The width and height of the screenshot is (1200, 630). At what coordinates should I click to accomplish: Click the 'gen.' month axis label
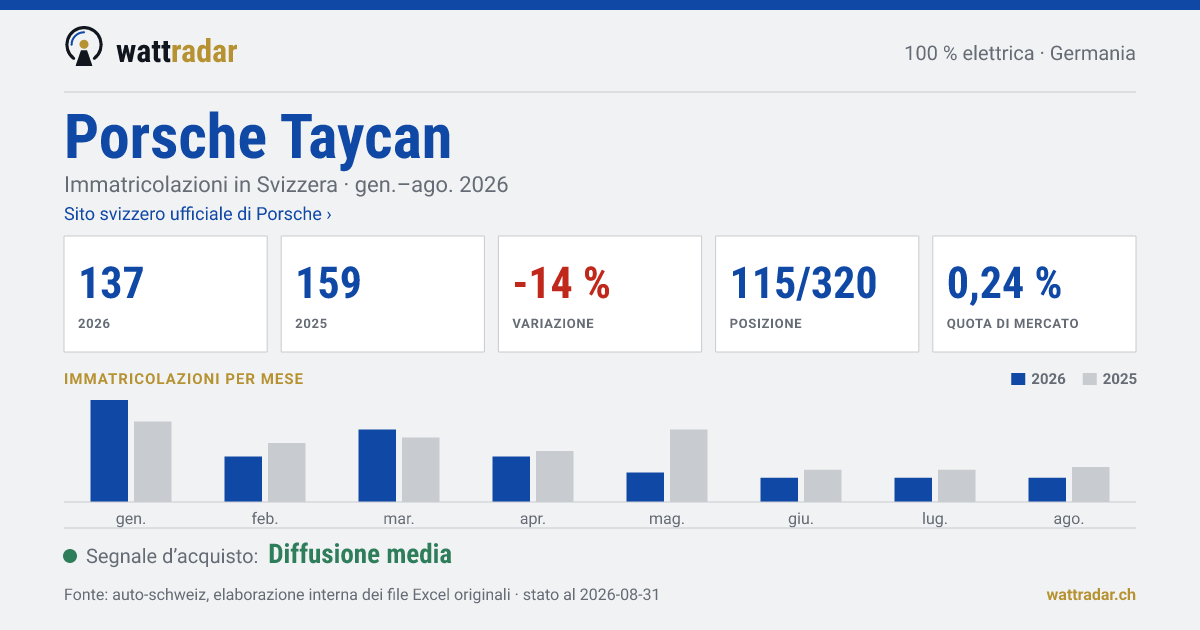[131, 519]
